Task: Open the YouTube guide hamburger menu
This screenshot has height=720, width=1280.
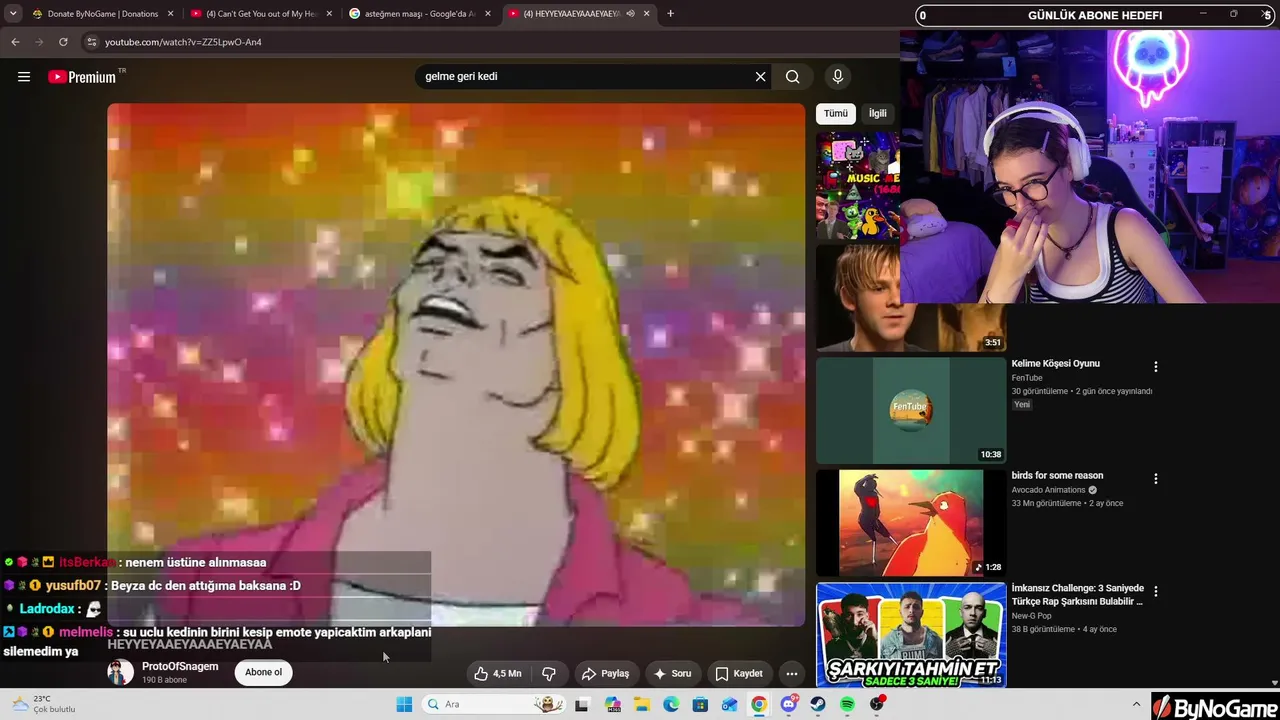Action: pos(24,77)
